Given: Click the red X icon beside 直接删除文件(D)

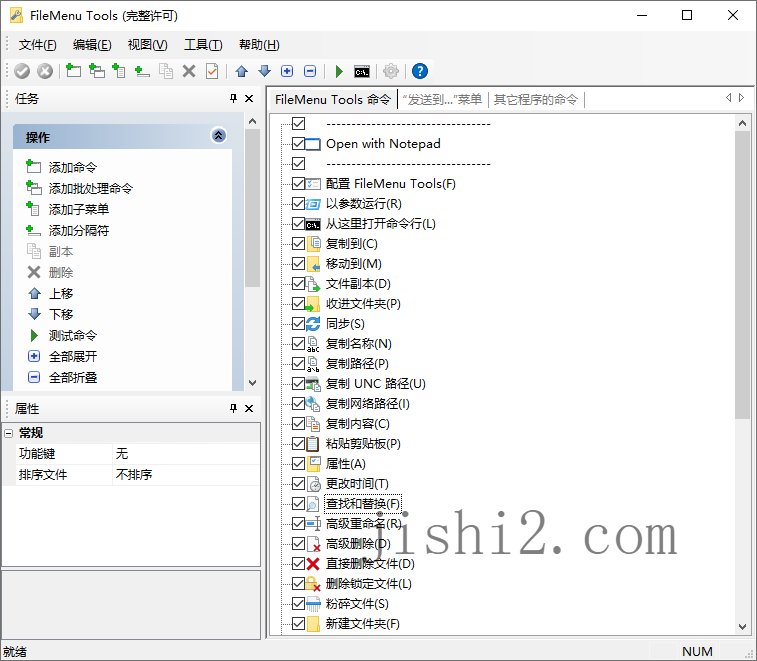Looking at the screenshot, I should point(313,564).
